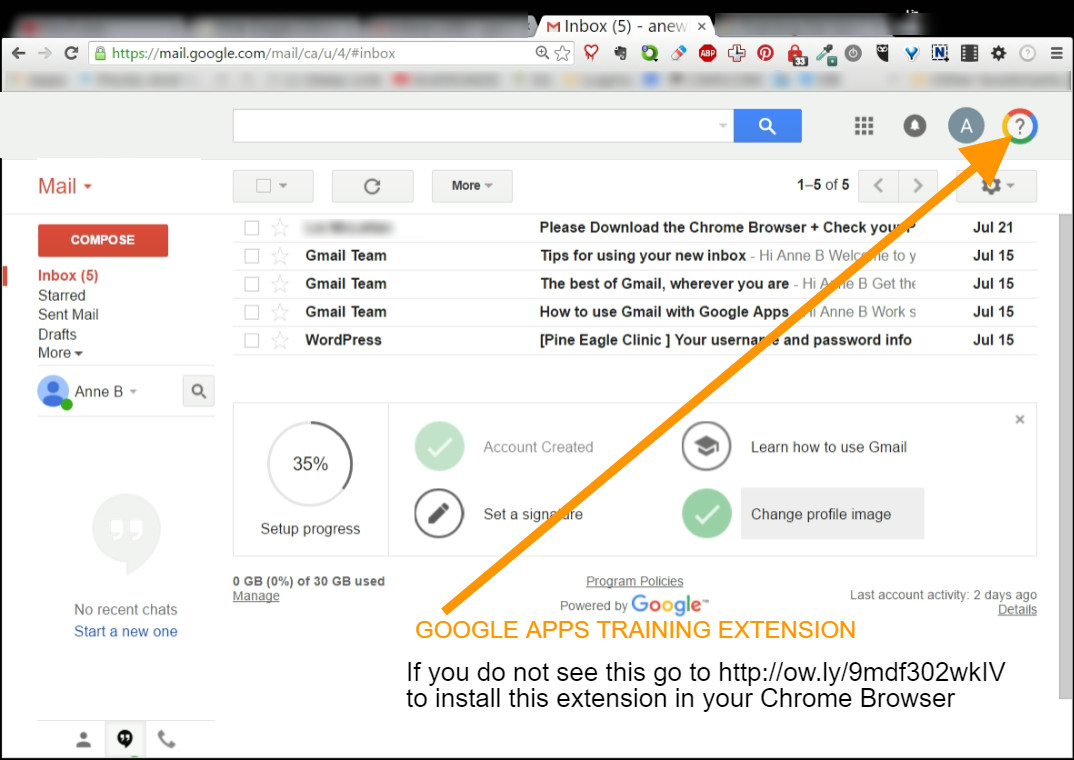The width and height of the screenshot is (1074, 760).
Task: Expand More labels in the sidebar
Action: [60, 353]
